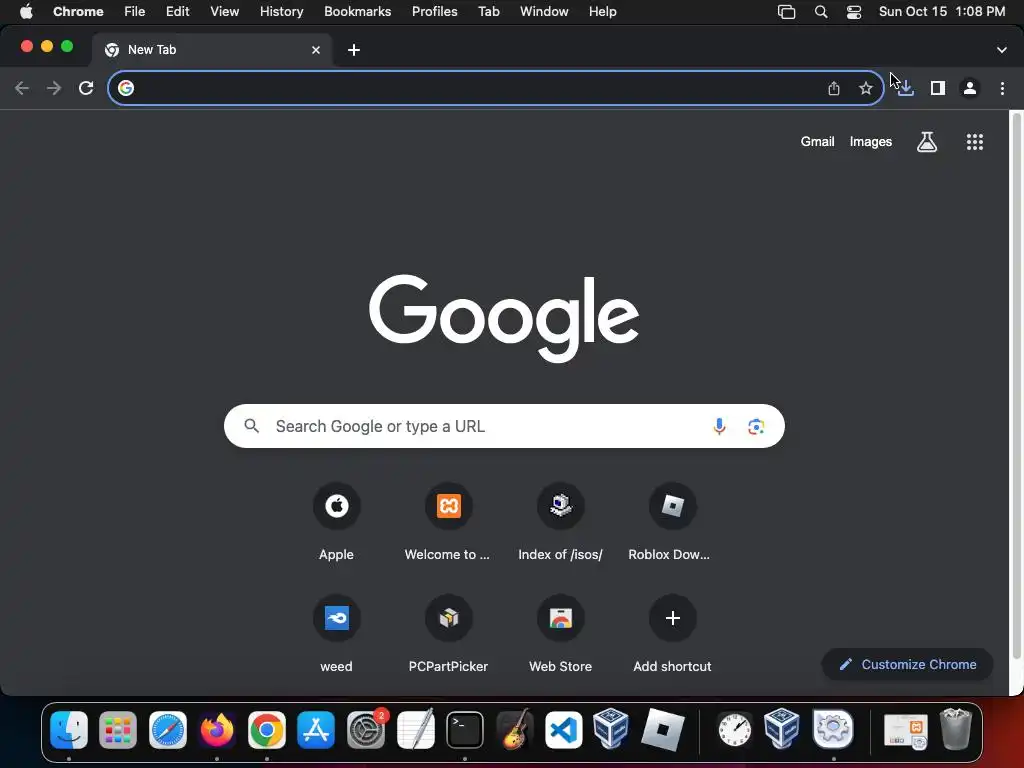
Task: Open the profile avatar icon
Action: click(x=970, y=88)
